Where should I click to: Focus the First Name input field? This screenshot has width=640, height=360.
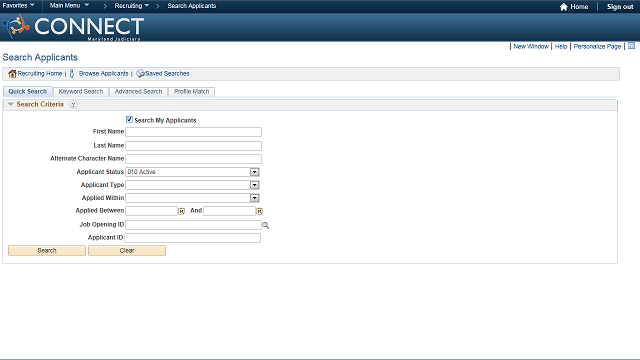click(x=193, y=132)
